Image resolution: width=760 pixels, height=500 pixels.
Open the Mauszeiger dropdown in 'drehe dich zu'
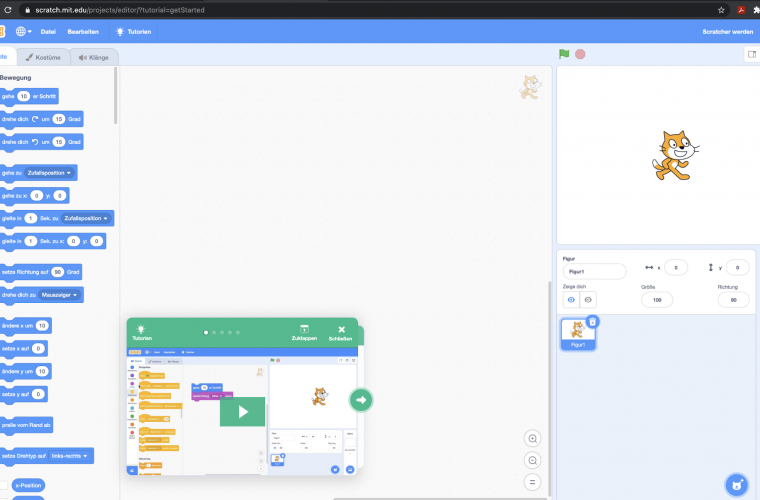[60, 295]
